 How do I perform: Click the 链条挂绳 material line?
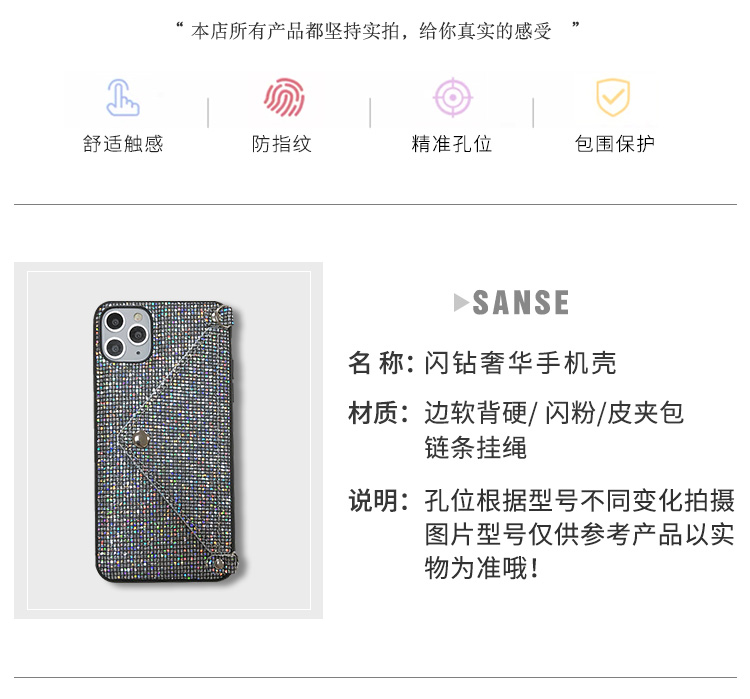(x=475, y=448)
